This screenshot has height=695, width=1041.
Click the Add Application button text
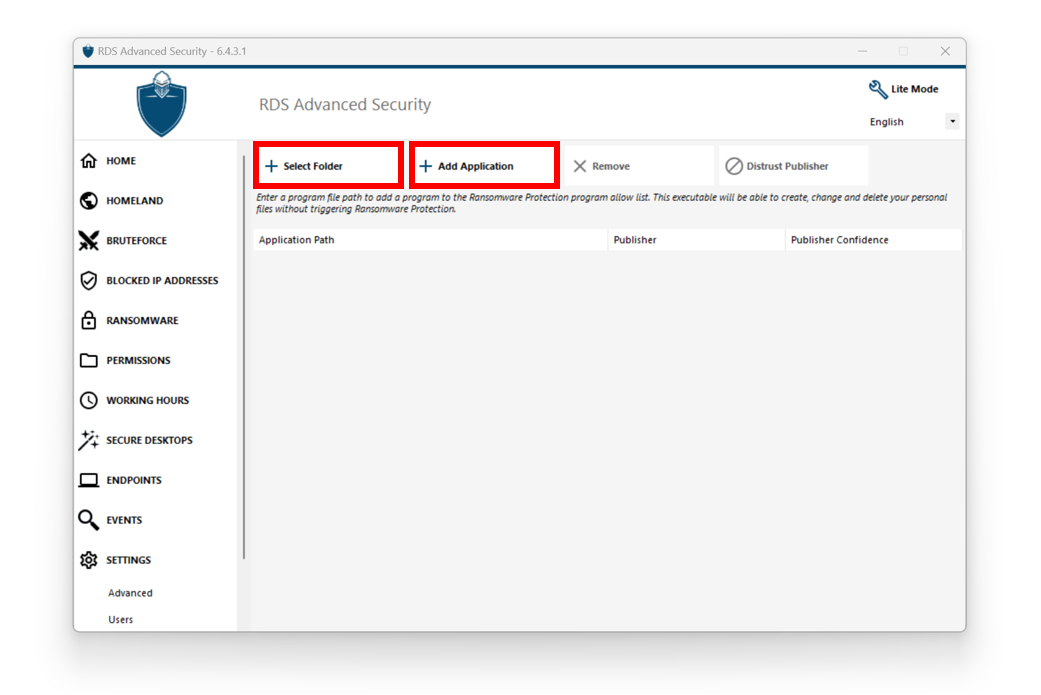(475, 166)
